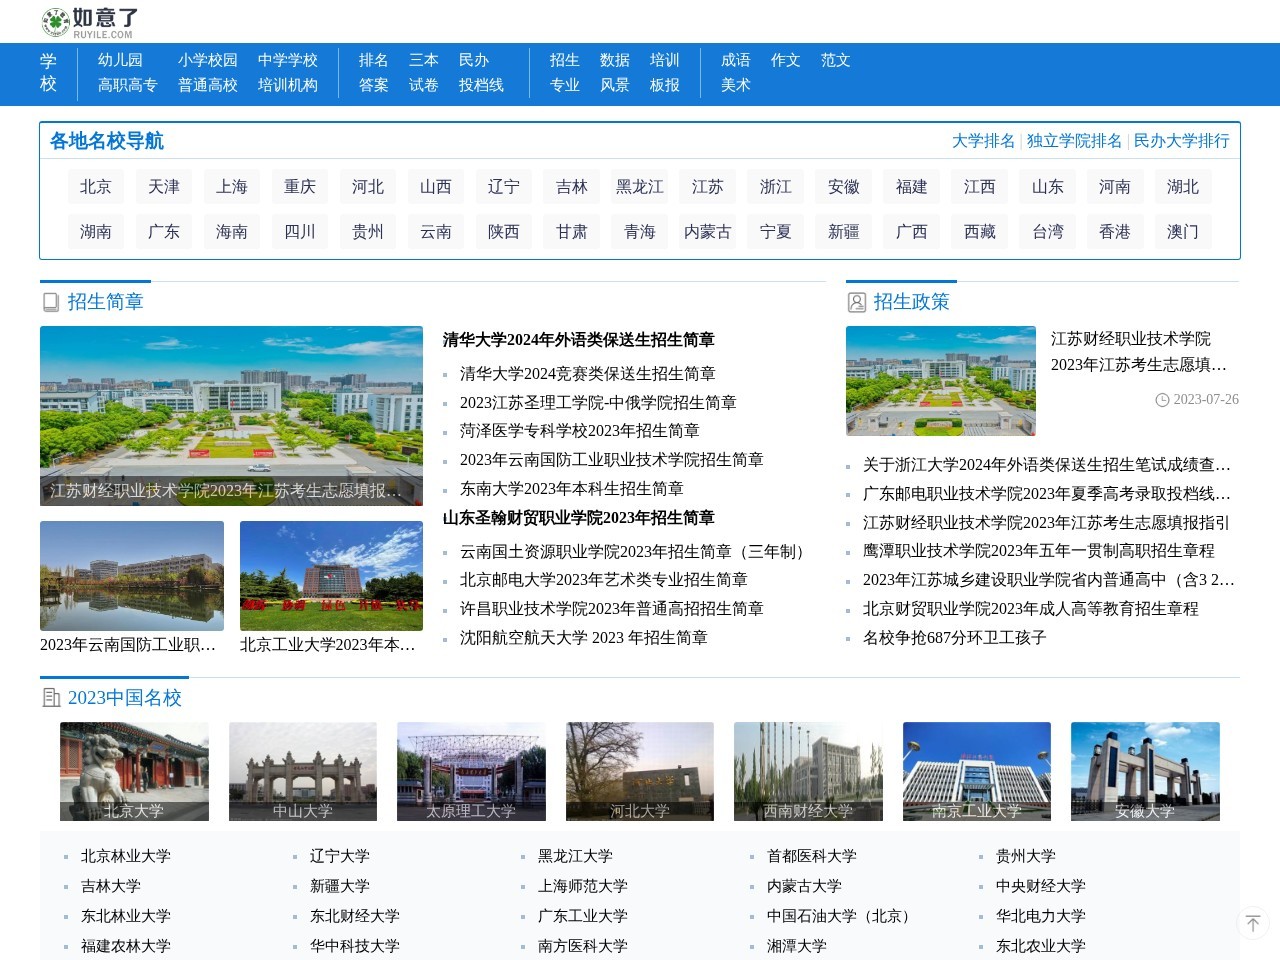Click the 招生简章 section book icon
The image size is (1280, 960).
click(51, 302)
